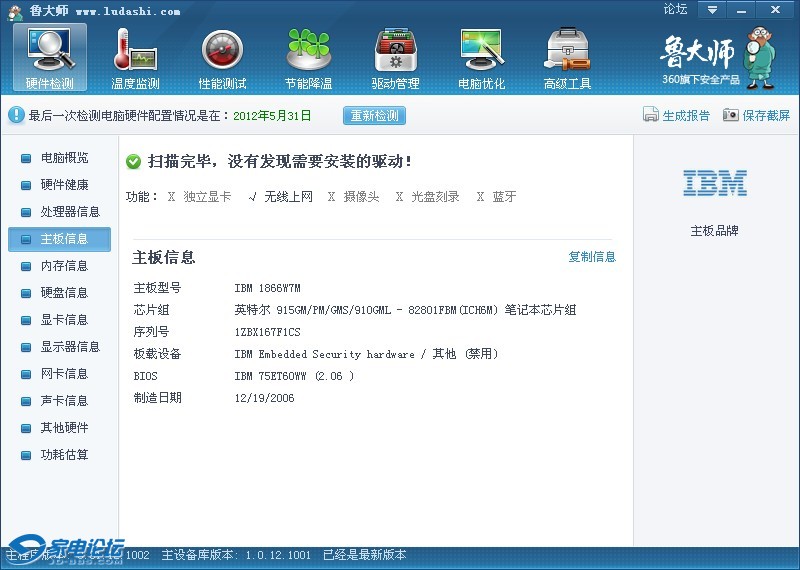
Task: Click the 复制信息 copy info link
Action: point(592,257)
